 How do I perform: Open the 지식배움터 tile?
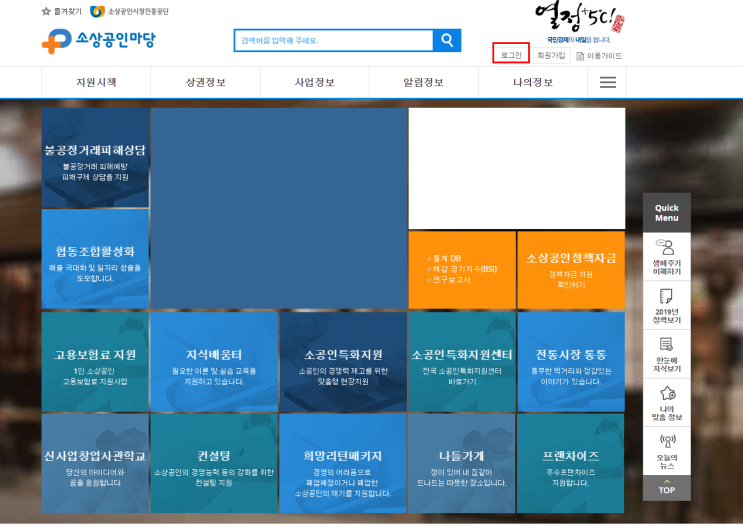[x=214, y=362]
